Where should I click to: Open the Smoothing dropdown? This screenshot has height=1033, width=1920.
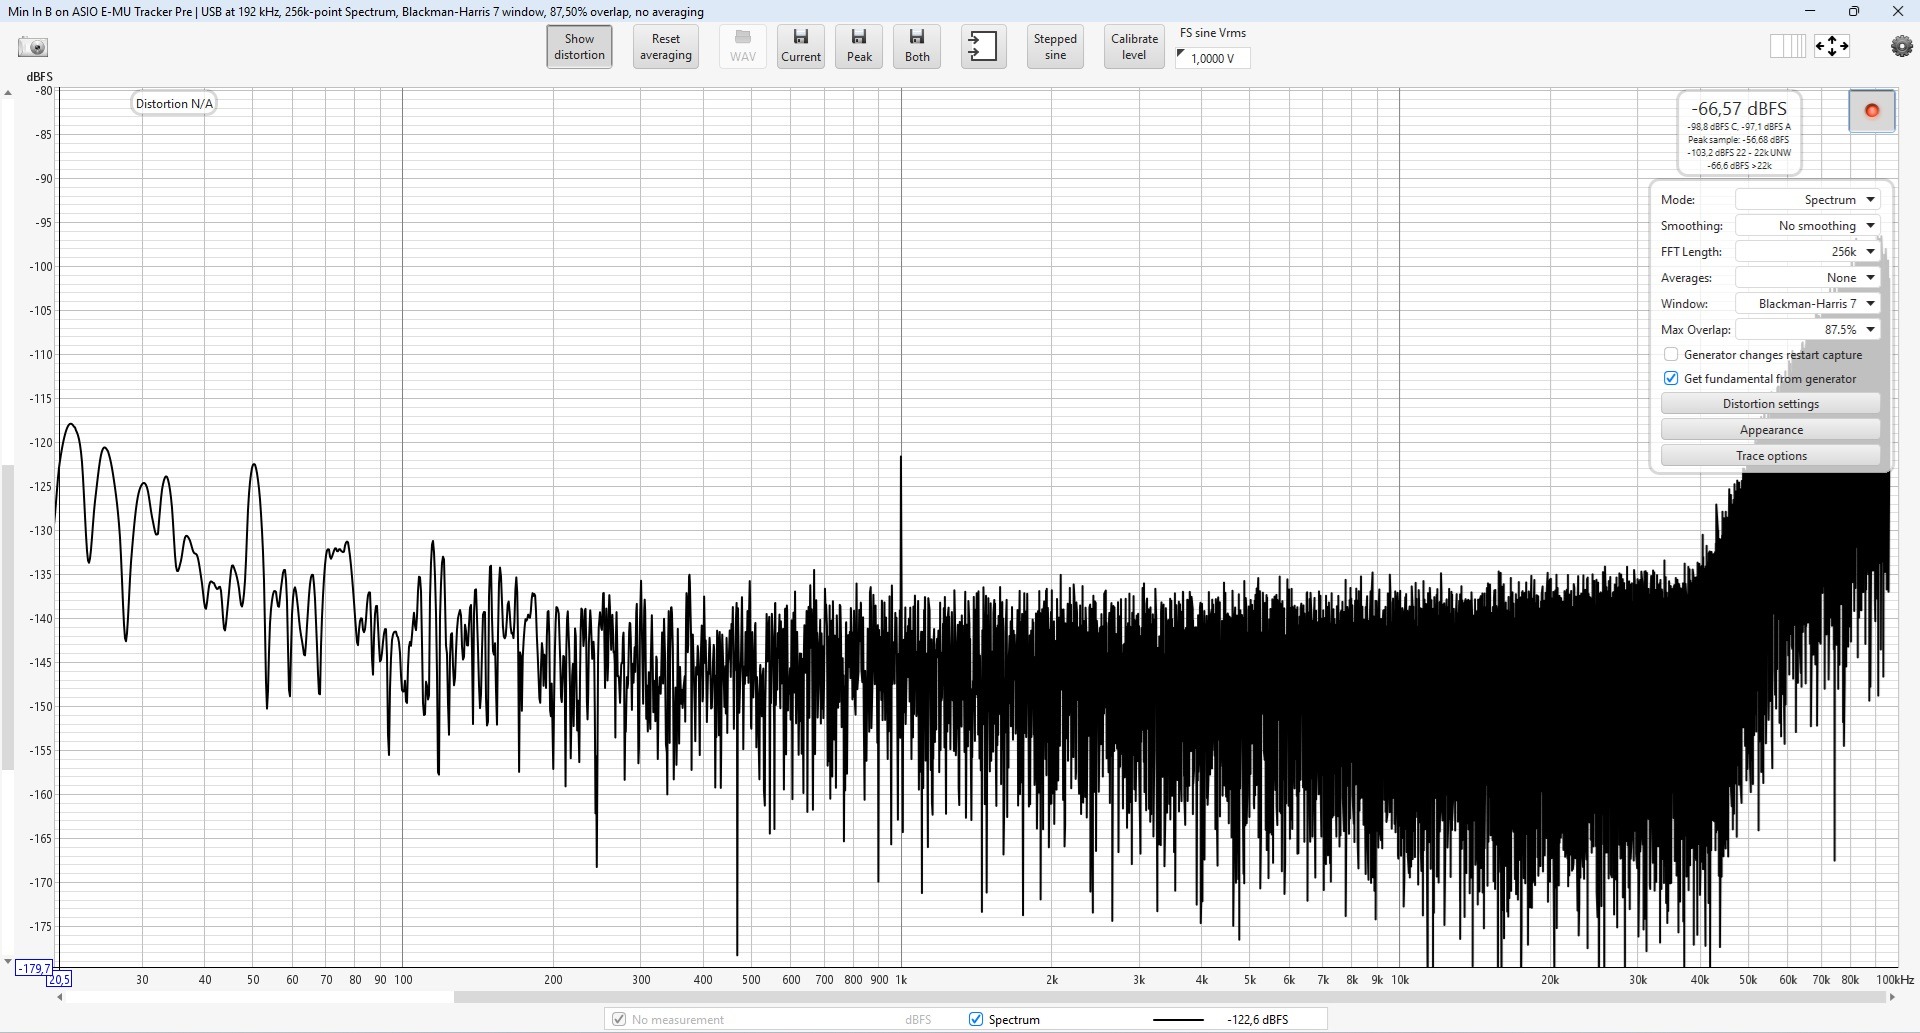(x=1808, y=226)
